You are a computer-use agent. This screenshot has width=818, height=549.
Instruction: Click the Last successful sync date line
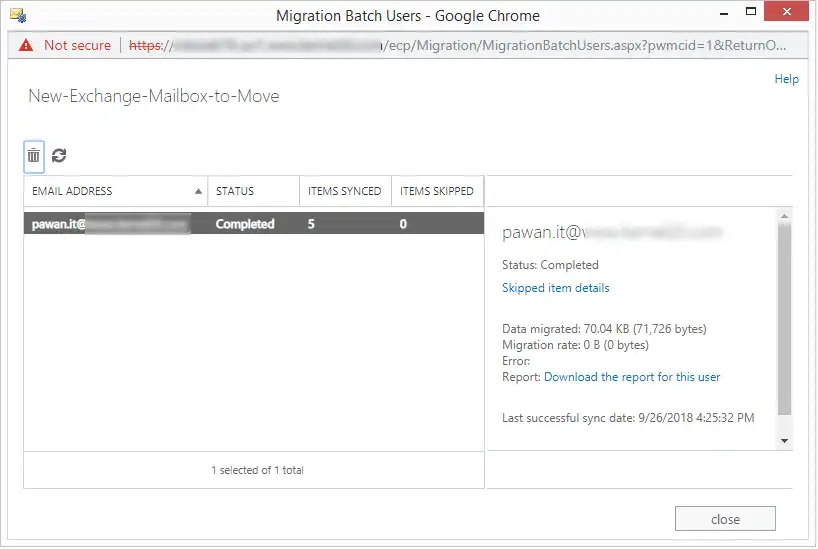coord(628,417)
